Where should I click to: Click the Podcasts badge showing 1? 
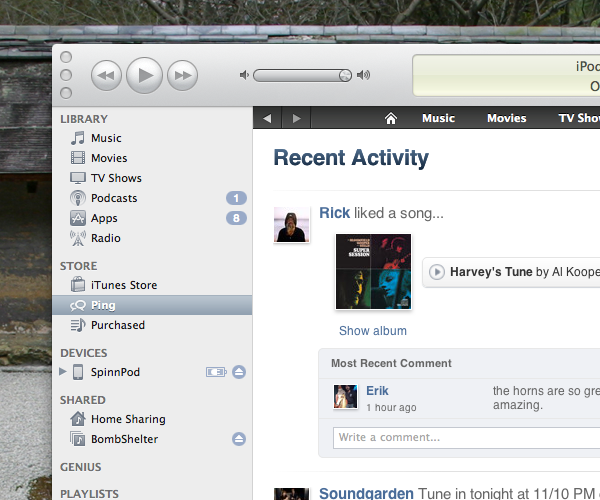[236, 198]
